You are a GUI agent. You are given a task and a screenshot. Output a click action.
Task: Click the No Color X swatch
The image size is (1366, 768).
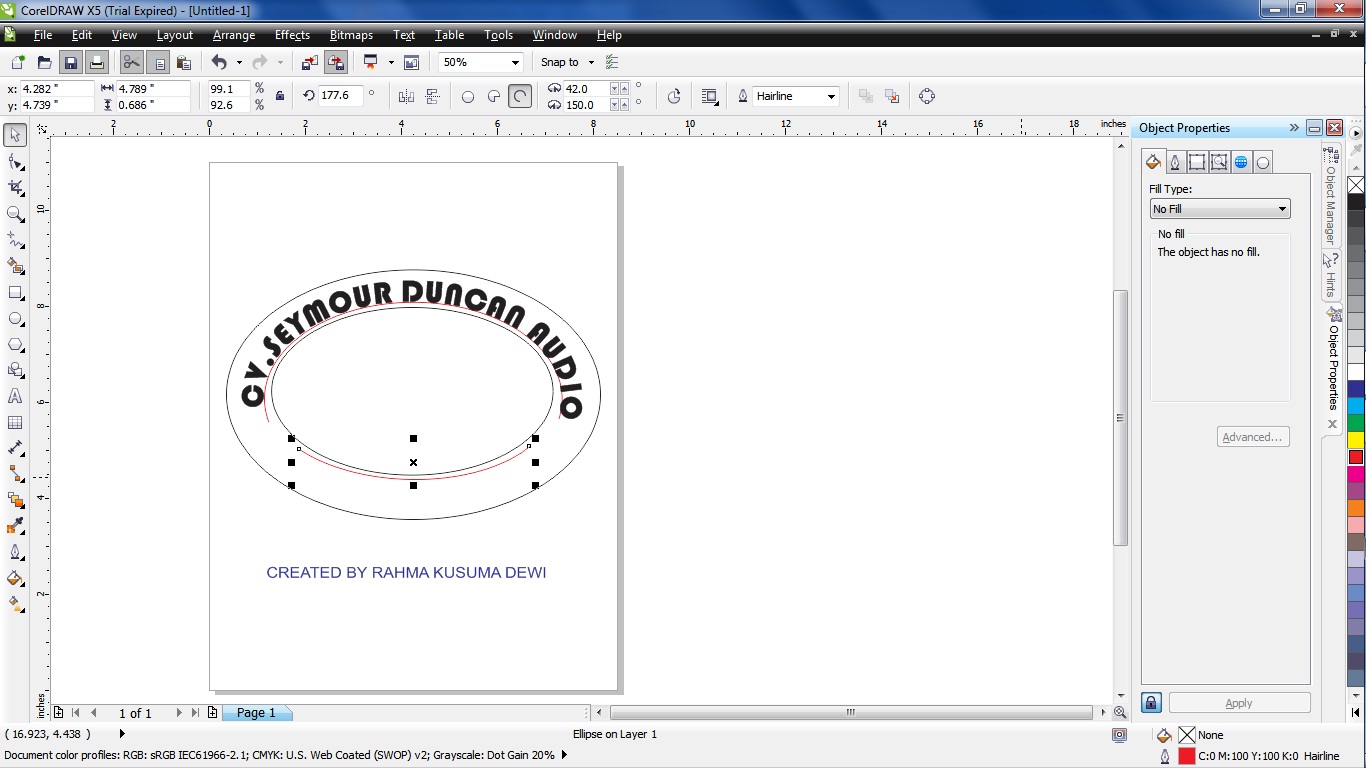(x=1356, y=185)
